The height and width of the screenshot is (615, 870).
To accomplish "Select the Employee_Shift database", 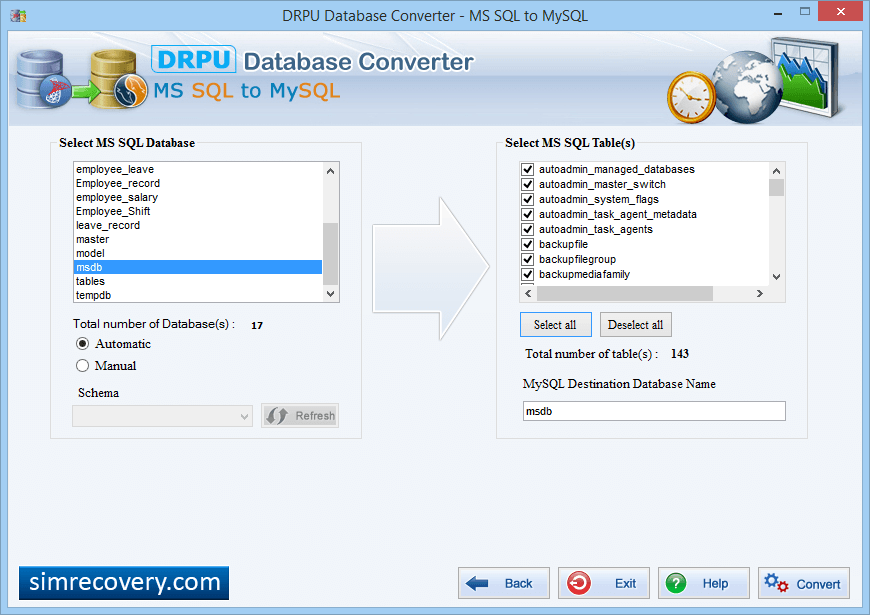I will [198, 211].
